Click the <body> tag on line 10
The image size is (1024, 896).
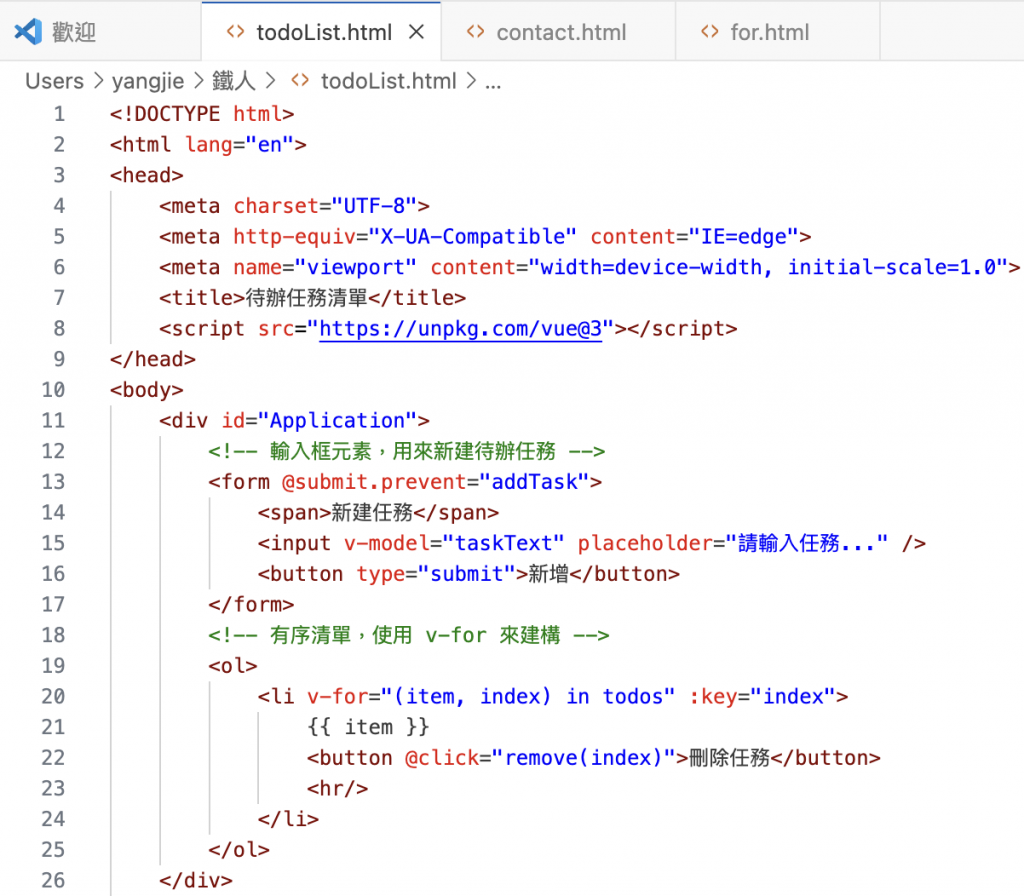click(146, 390)
